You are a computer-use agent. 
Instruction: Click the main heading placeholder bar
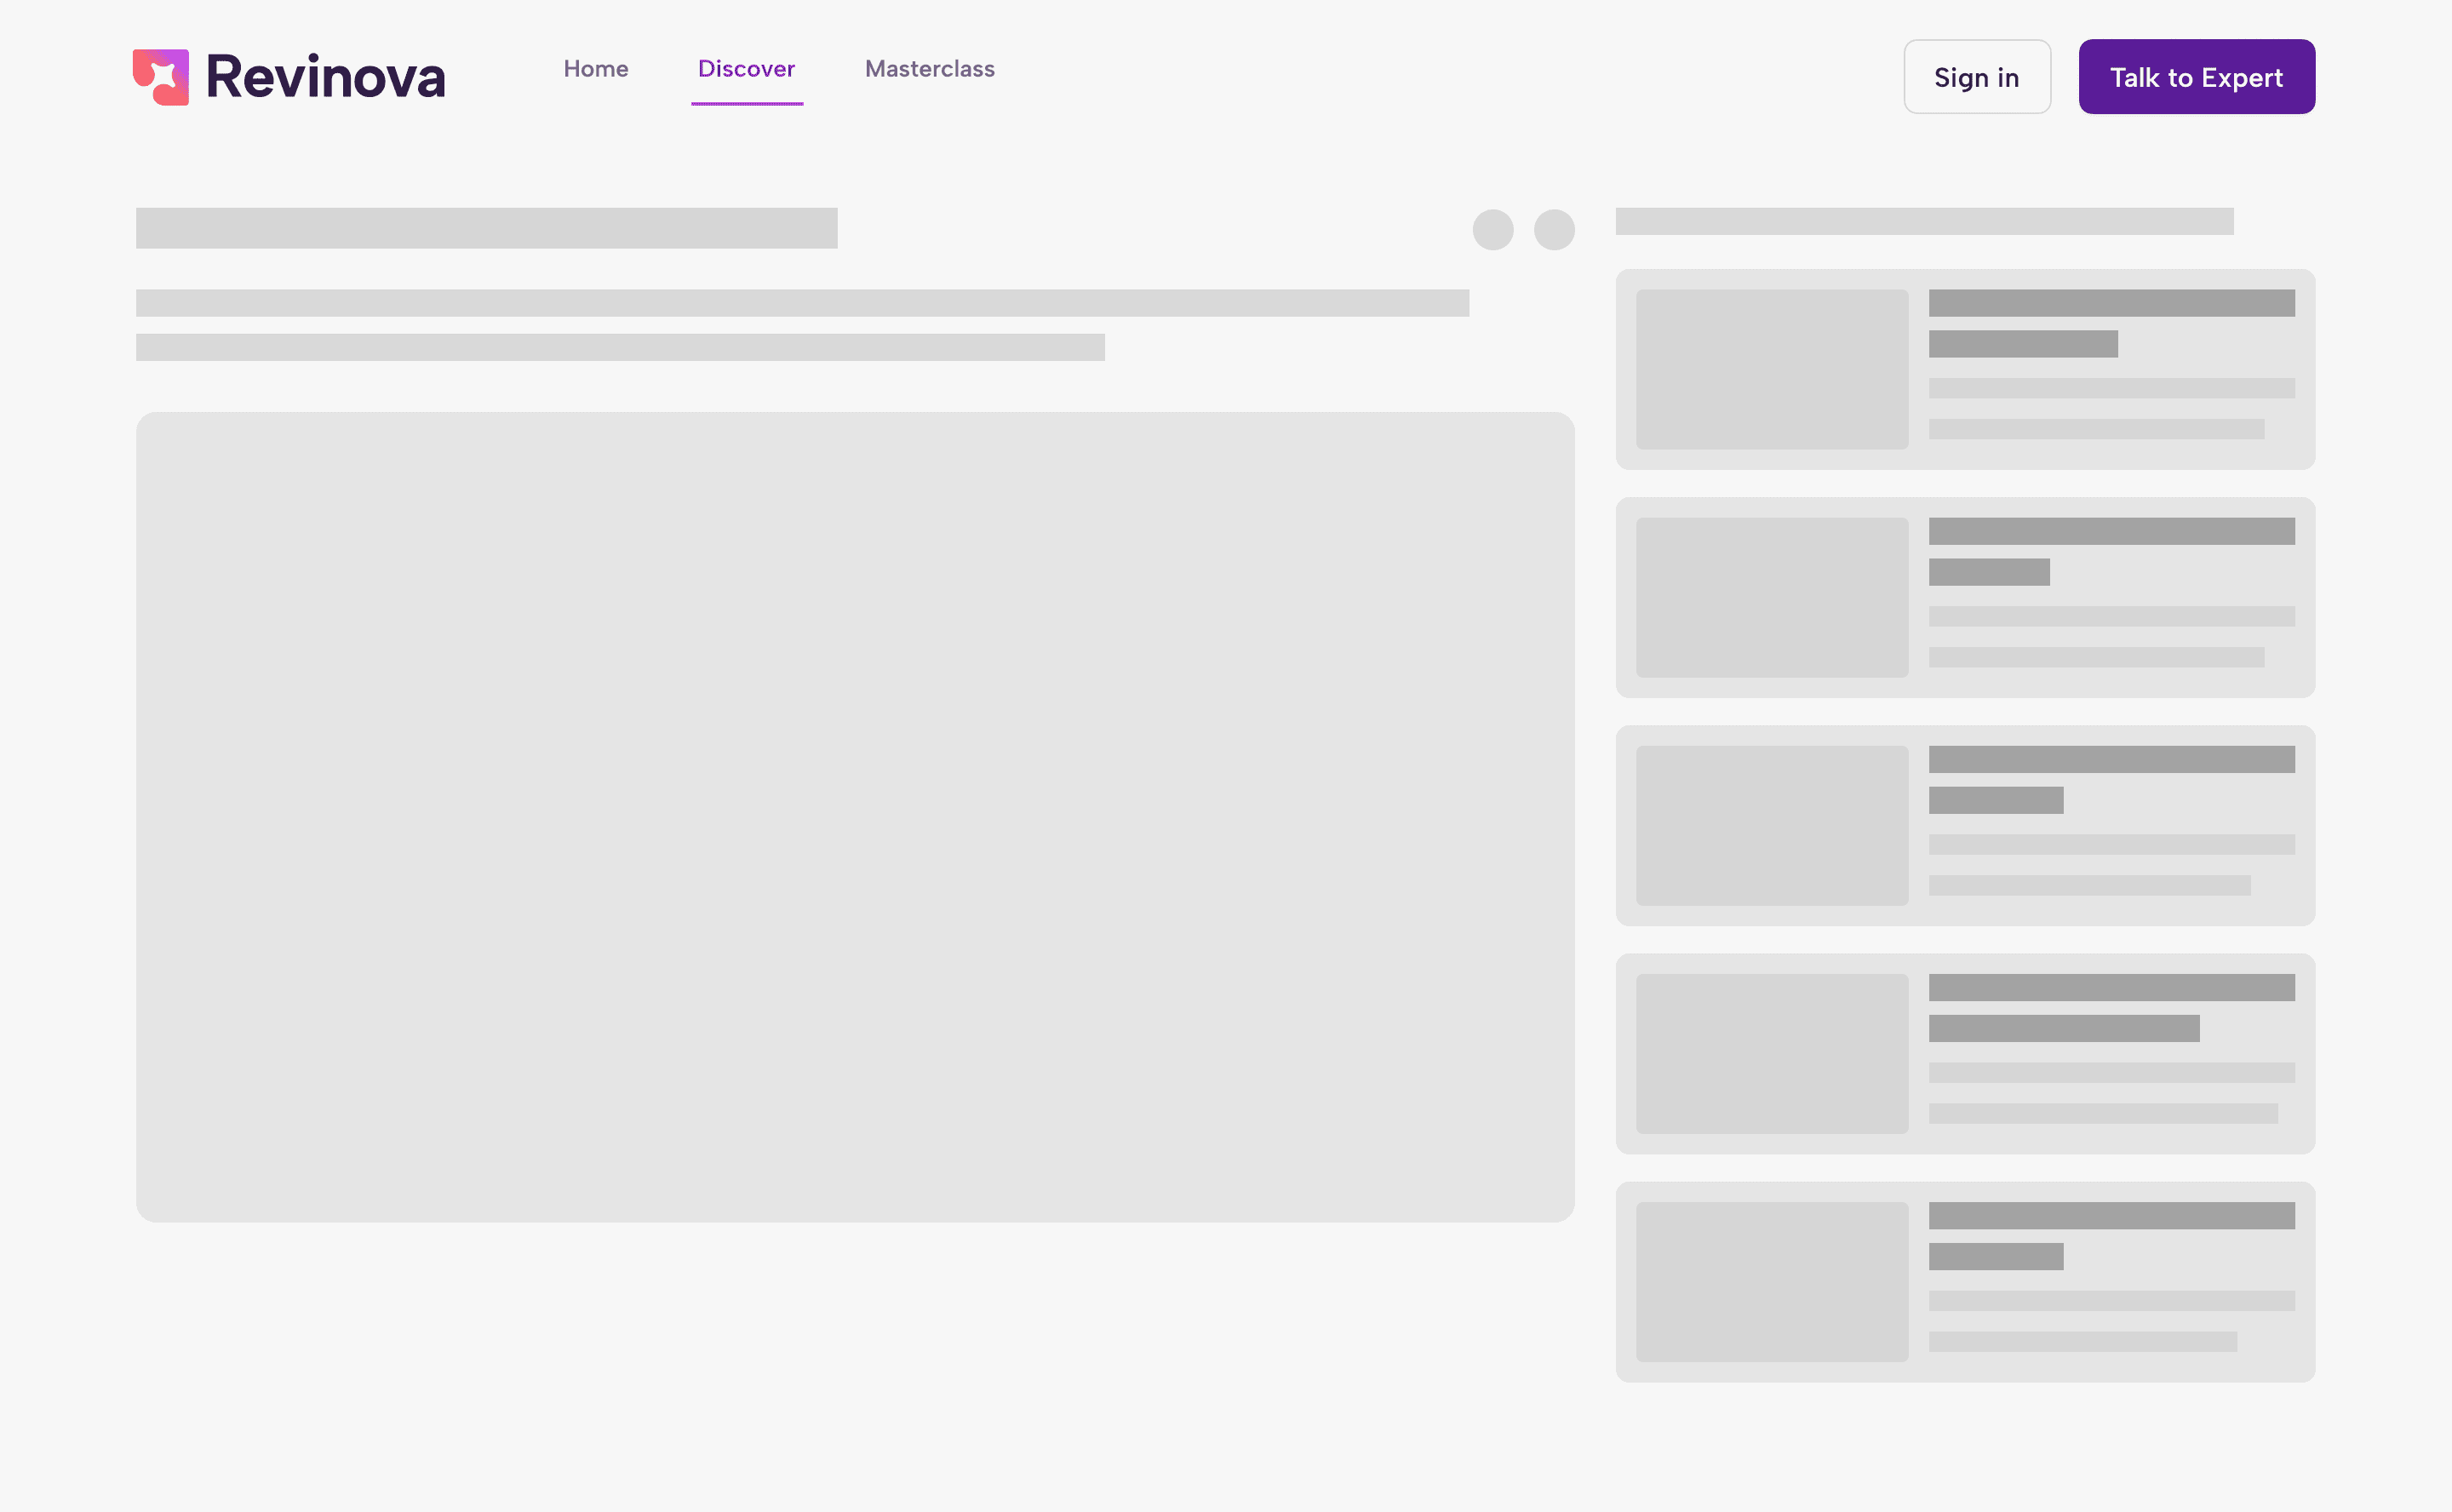[x=486, y=228]
